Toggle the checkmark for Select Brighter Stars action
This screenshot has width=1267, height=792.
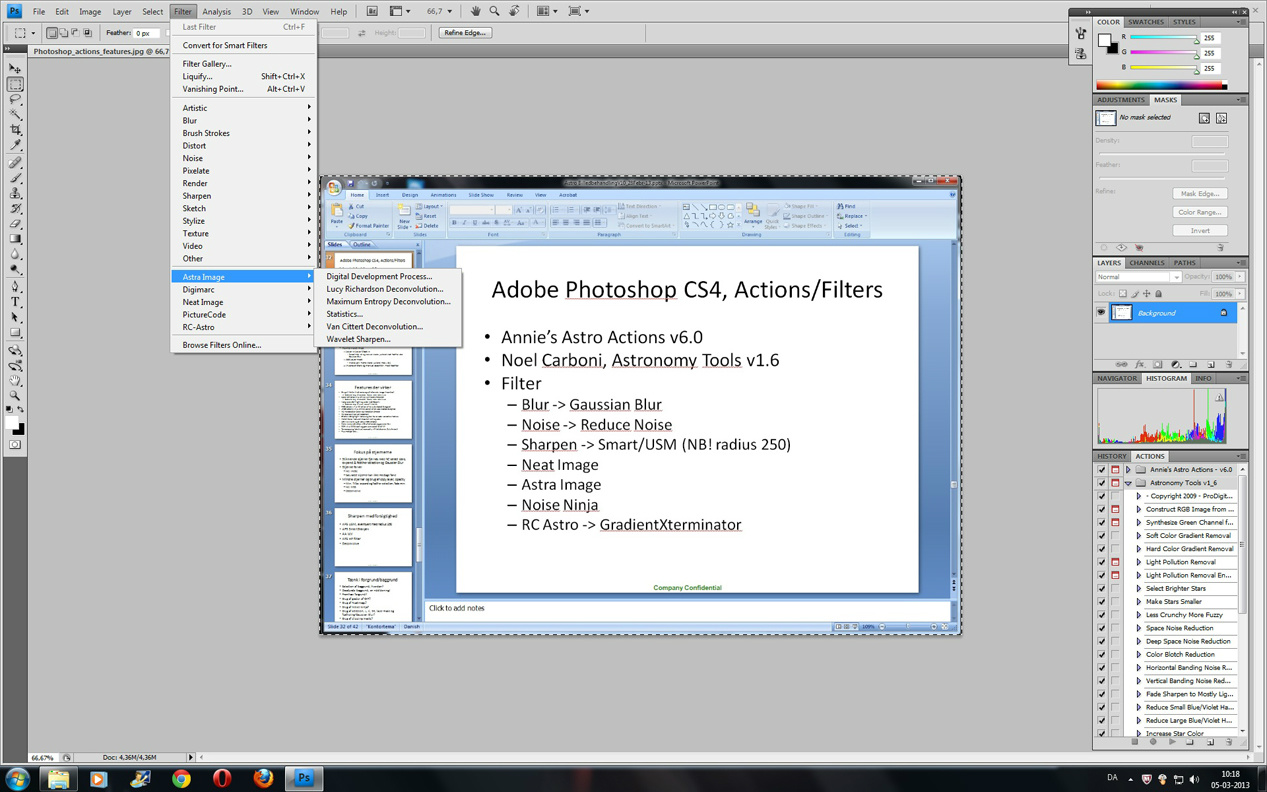click(1102, 589)
